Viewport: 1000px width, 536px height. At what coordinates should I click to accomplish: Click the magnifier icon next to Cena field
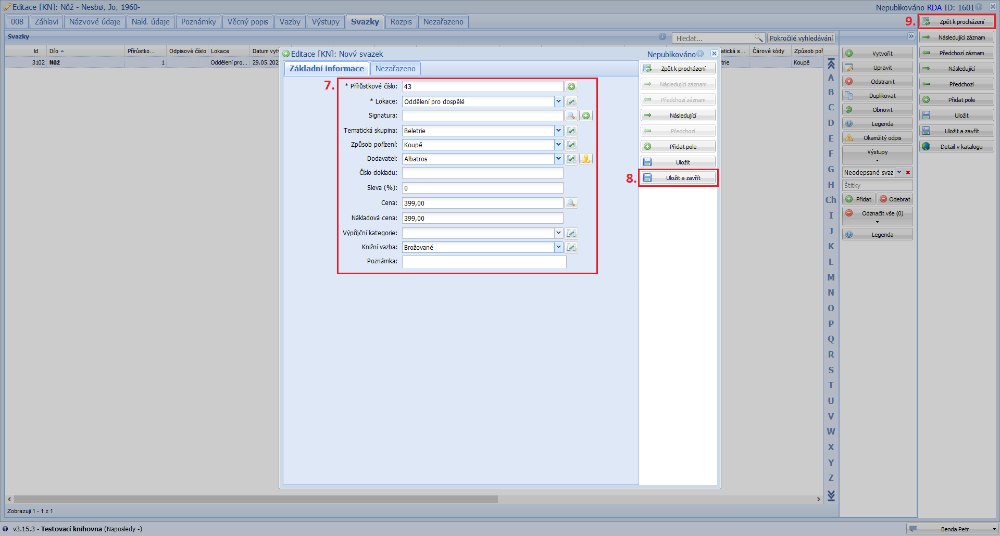(572, 203)
